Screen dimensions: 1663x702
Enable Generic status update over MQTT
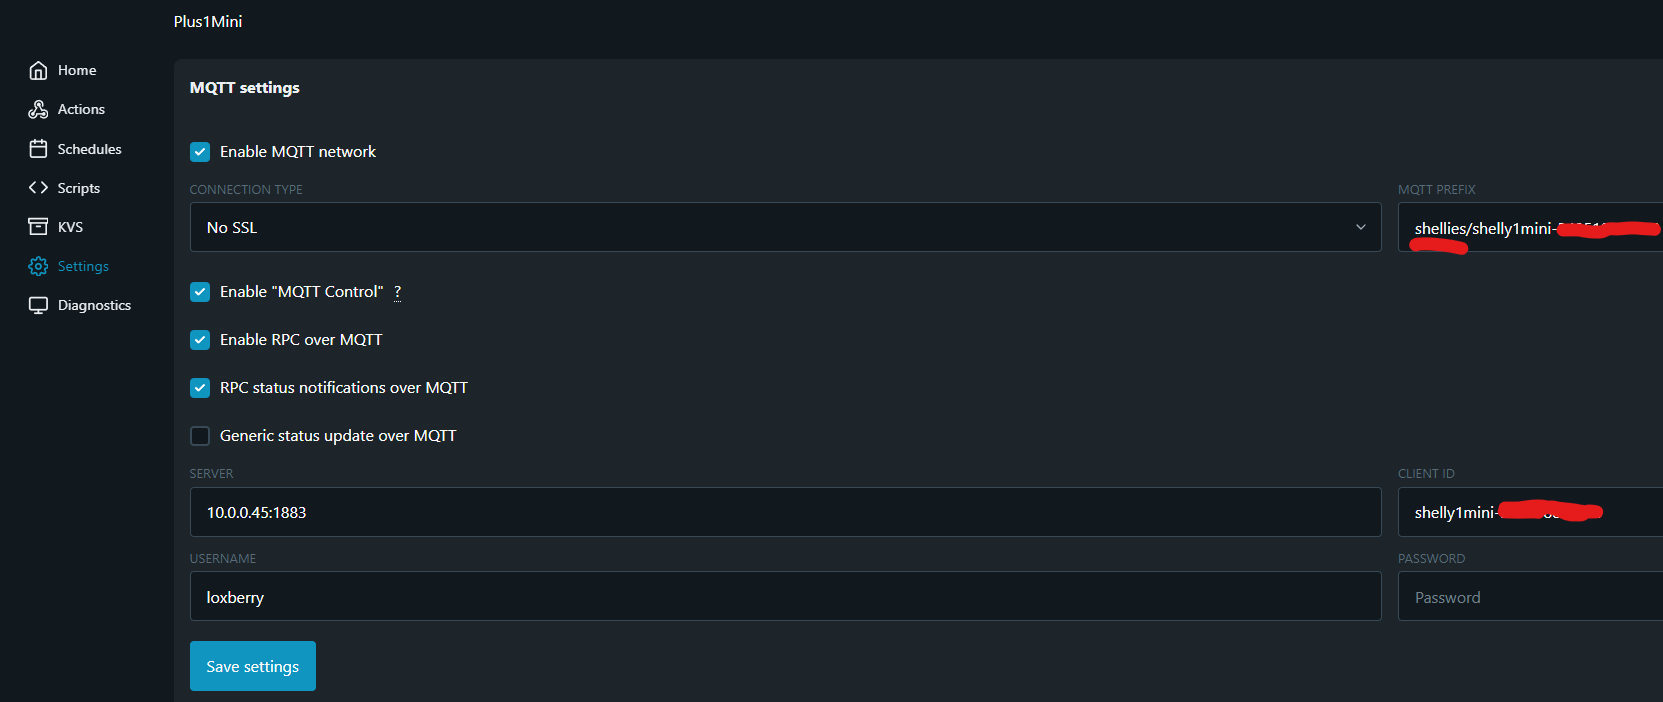(x=200, y=436)
